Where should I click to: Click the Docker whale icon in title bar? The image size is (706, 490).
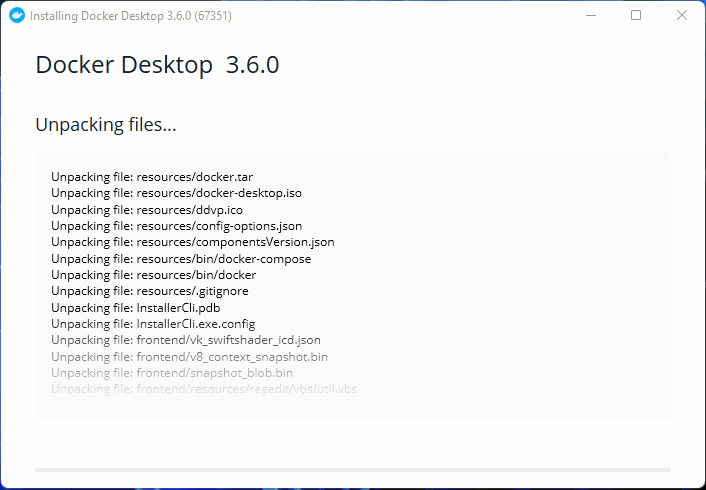pos(17,15)
